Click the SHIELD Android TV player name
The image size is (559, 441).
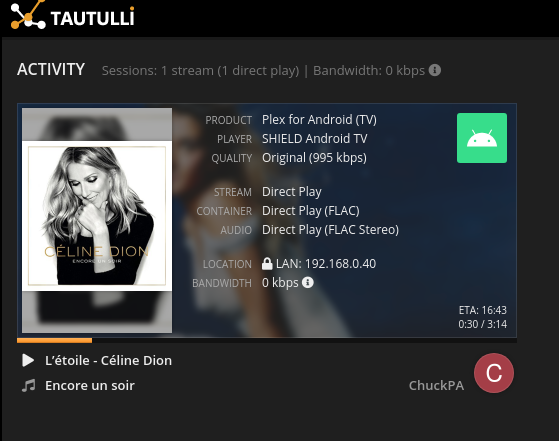pyautogui.click(x=315, y=139)
